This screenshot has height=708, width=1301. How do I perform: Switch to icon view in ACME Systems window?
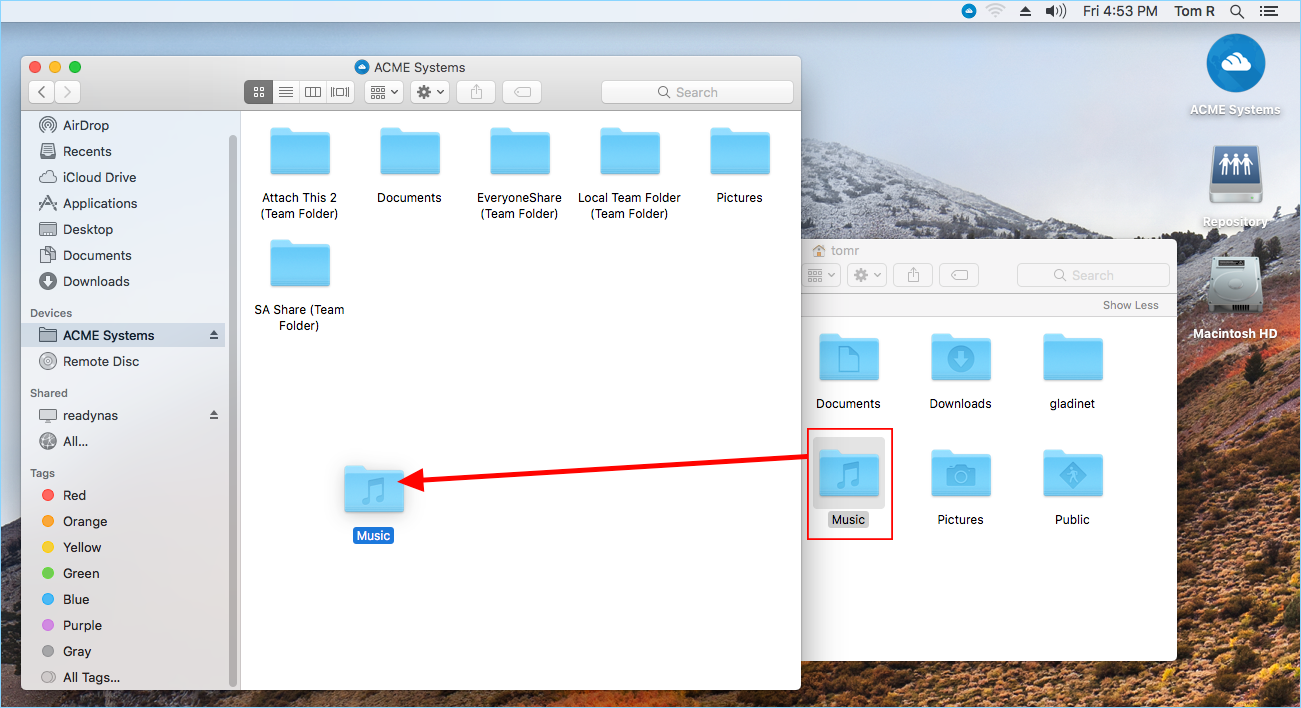pos(258,92)
